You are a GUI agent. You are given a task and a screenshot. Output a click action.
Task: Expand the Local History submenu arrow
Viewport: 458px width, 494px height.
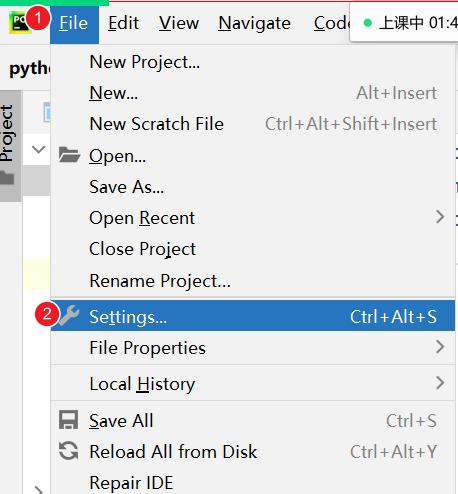pos(440,383)
